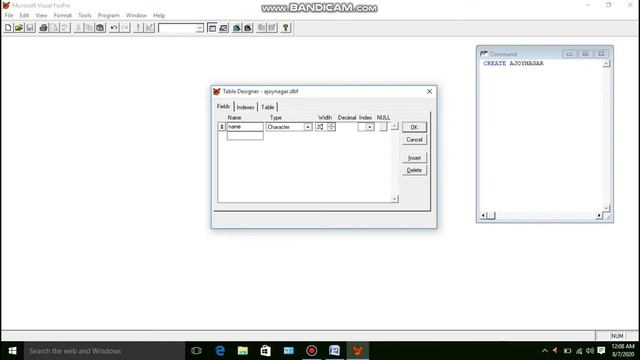The height and width of the screenshot is (360, 640).
Task: Toggle the NULL button for name field
Action: point(383,127)
